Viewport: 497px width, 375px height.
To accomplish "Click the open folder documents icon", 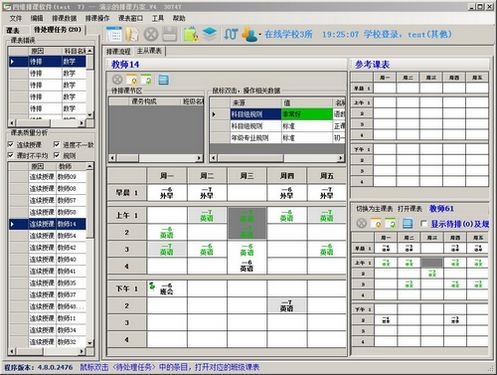I will [x=132, y=34].
